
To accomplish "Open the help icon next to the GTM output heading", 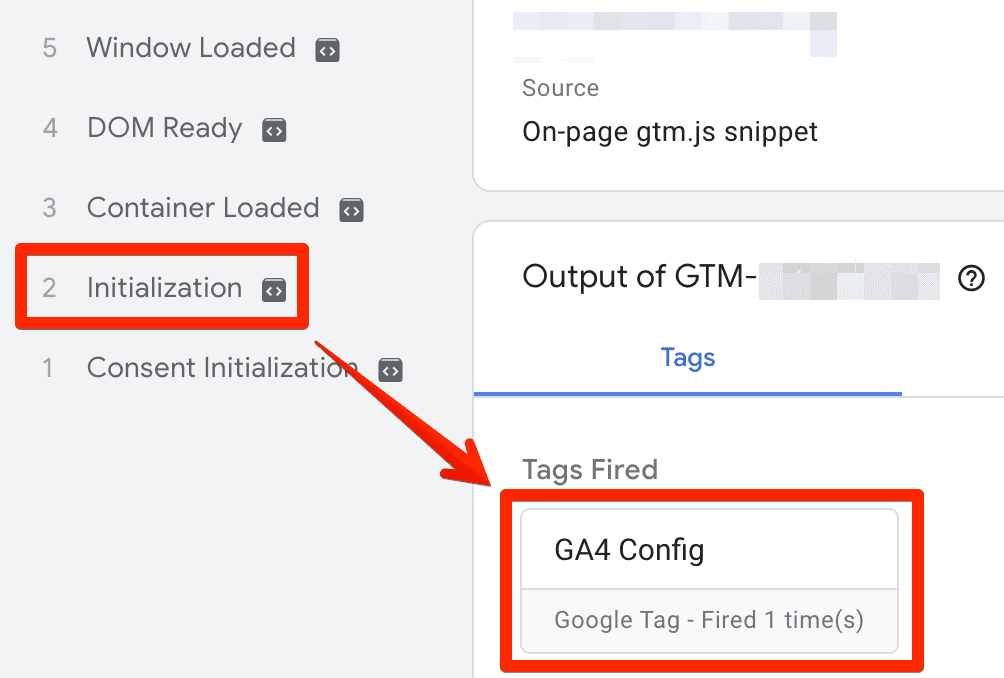I will click(971, 280).
